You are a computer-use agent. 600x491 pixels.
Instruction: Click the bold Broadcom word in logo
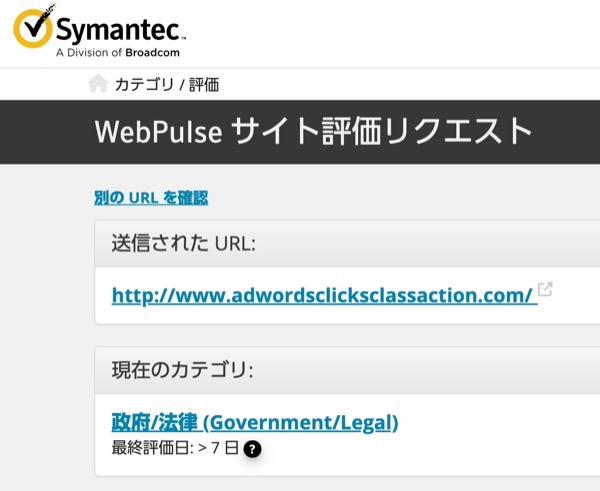coord(152,52)
